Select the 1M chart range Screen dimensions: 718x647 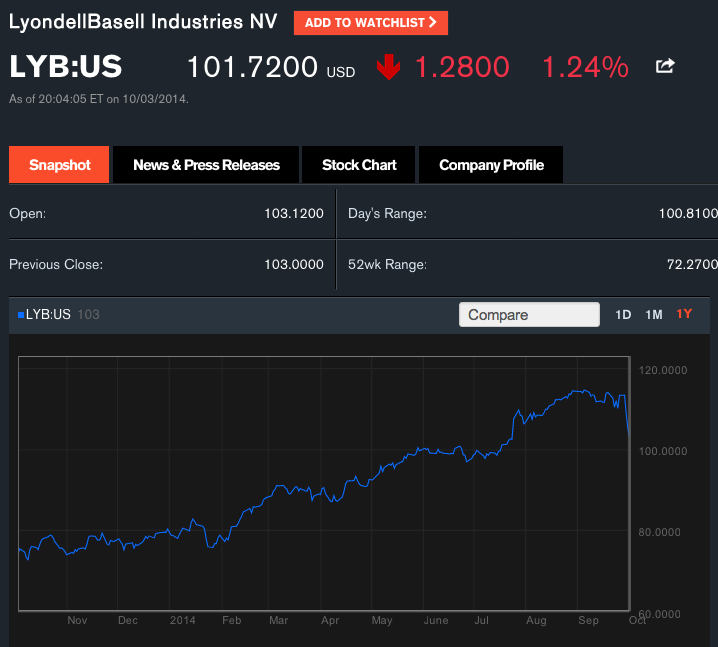654,315
